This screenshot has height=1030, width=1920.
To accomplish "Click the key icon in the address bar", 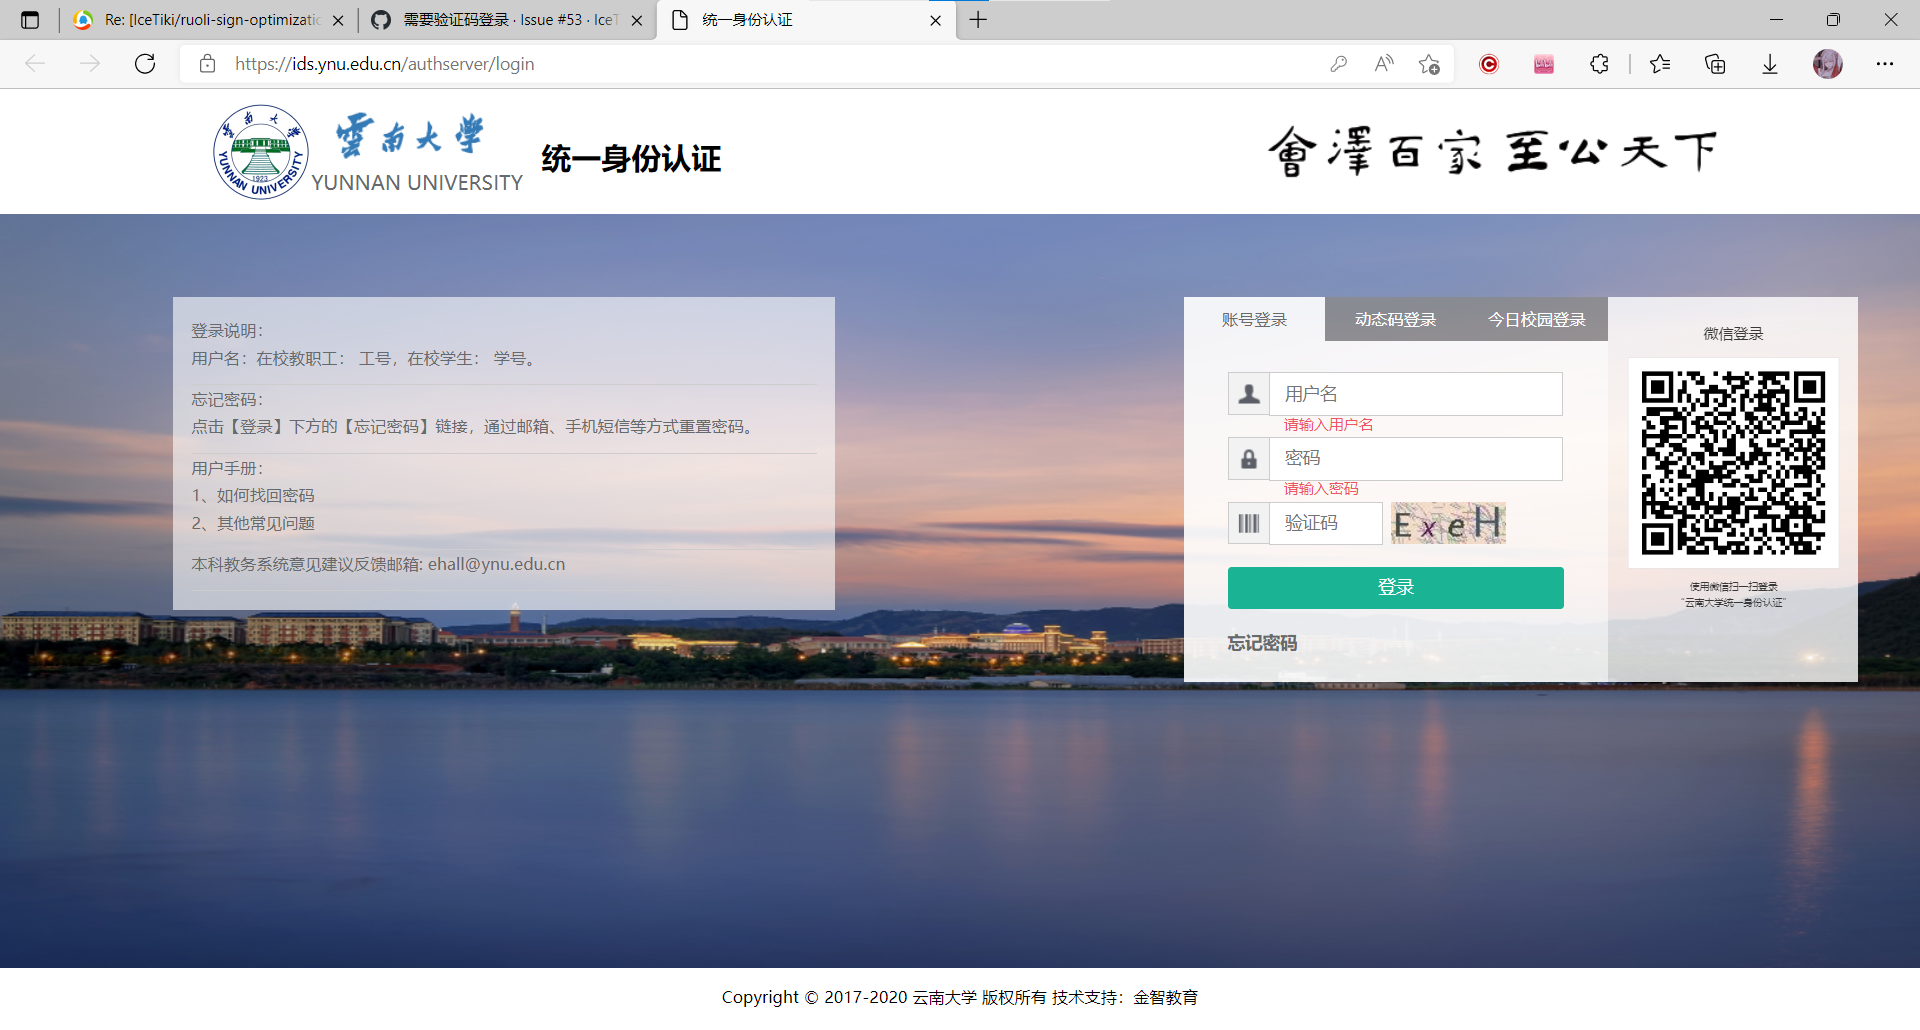I will (1338, 63).
